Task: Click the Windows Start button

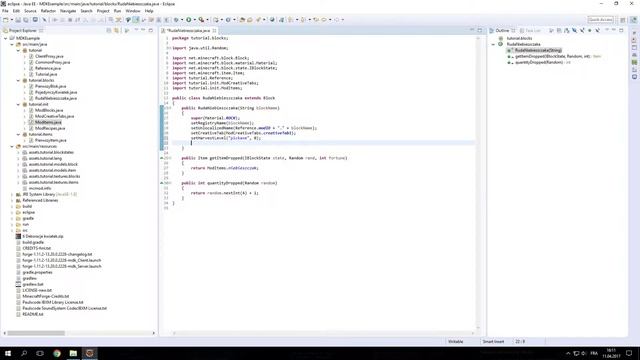Action: tap(8, 353)
